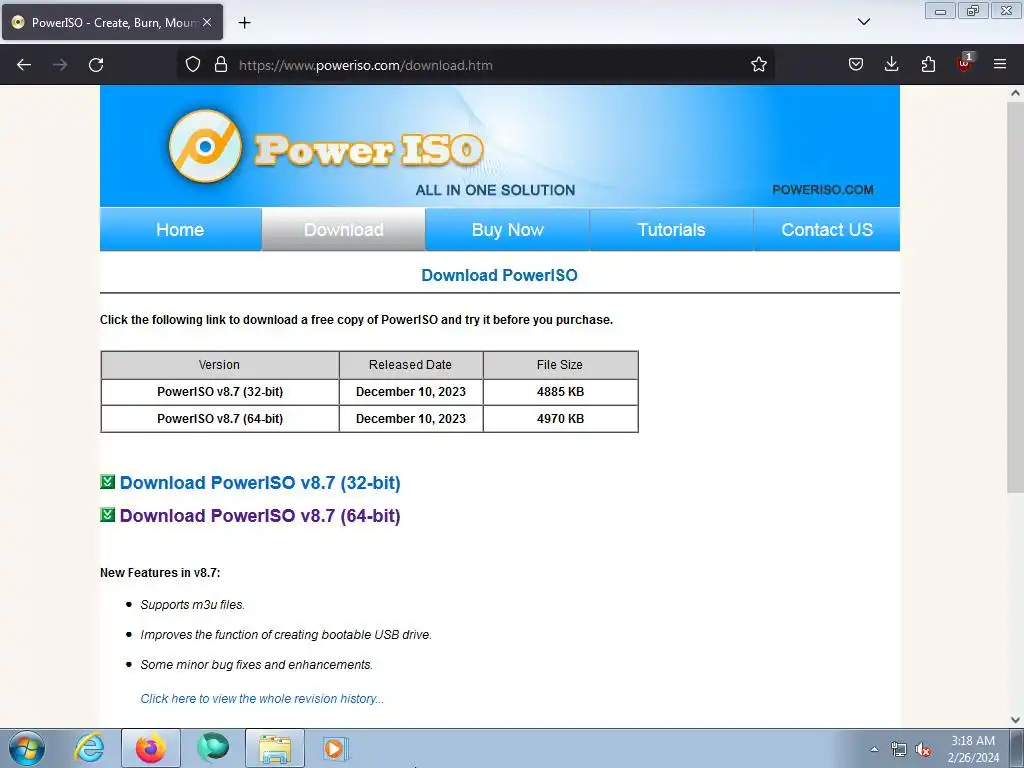Click the 32-bit row December 10, 2023 cell
Viewport: 1024px width, 768px height.
(x=411, y=392)
